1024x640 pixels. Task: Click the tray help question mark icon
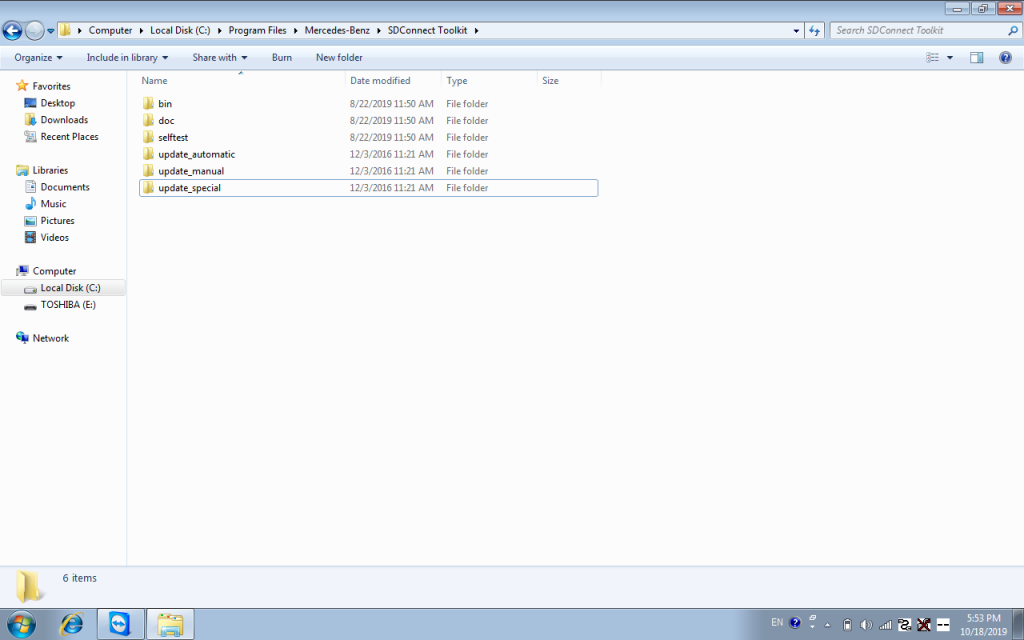795,623
